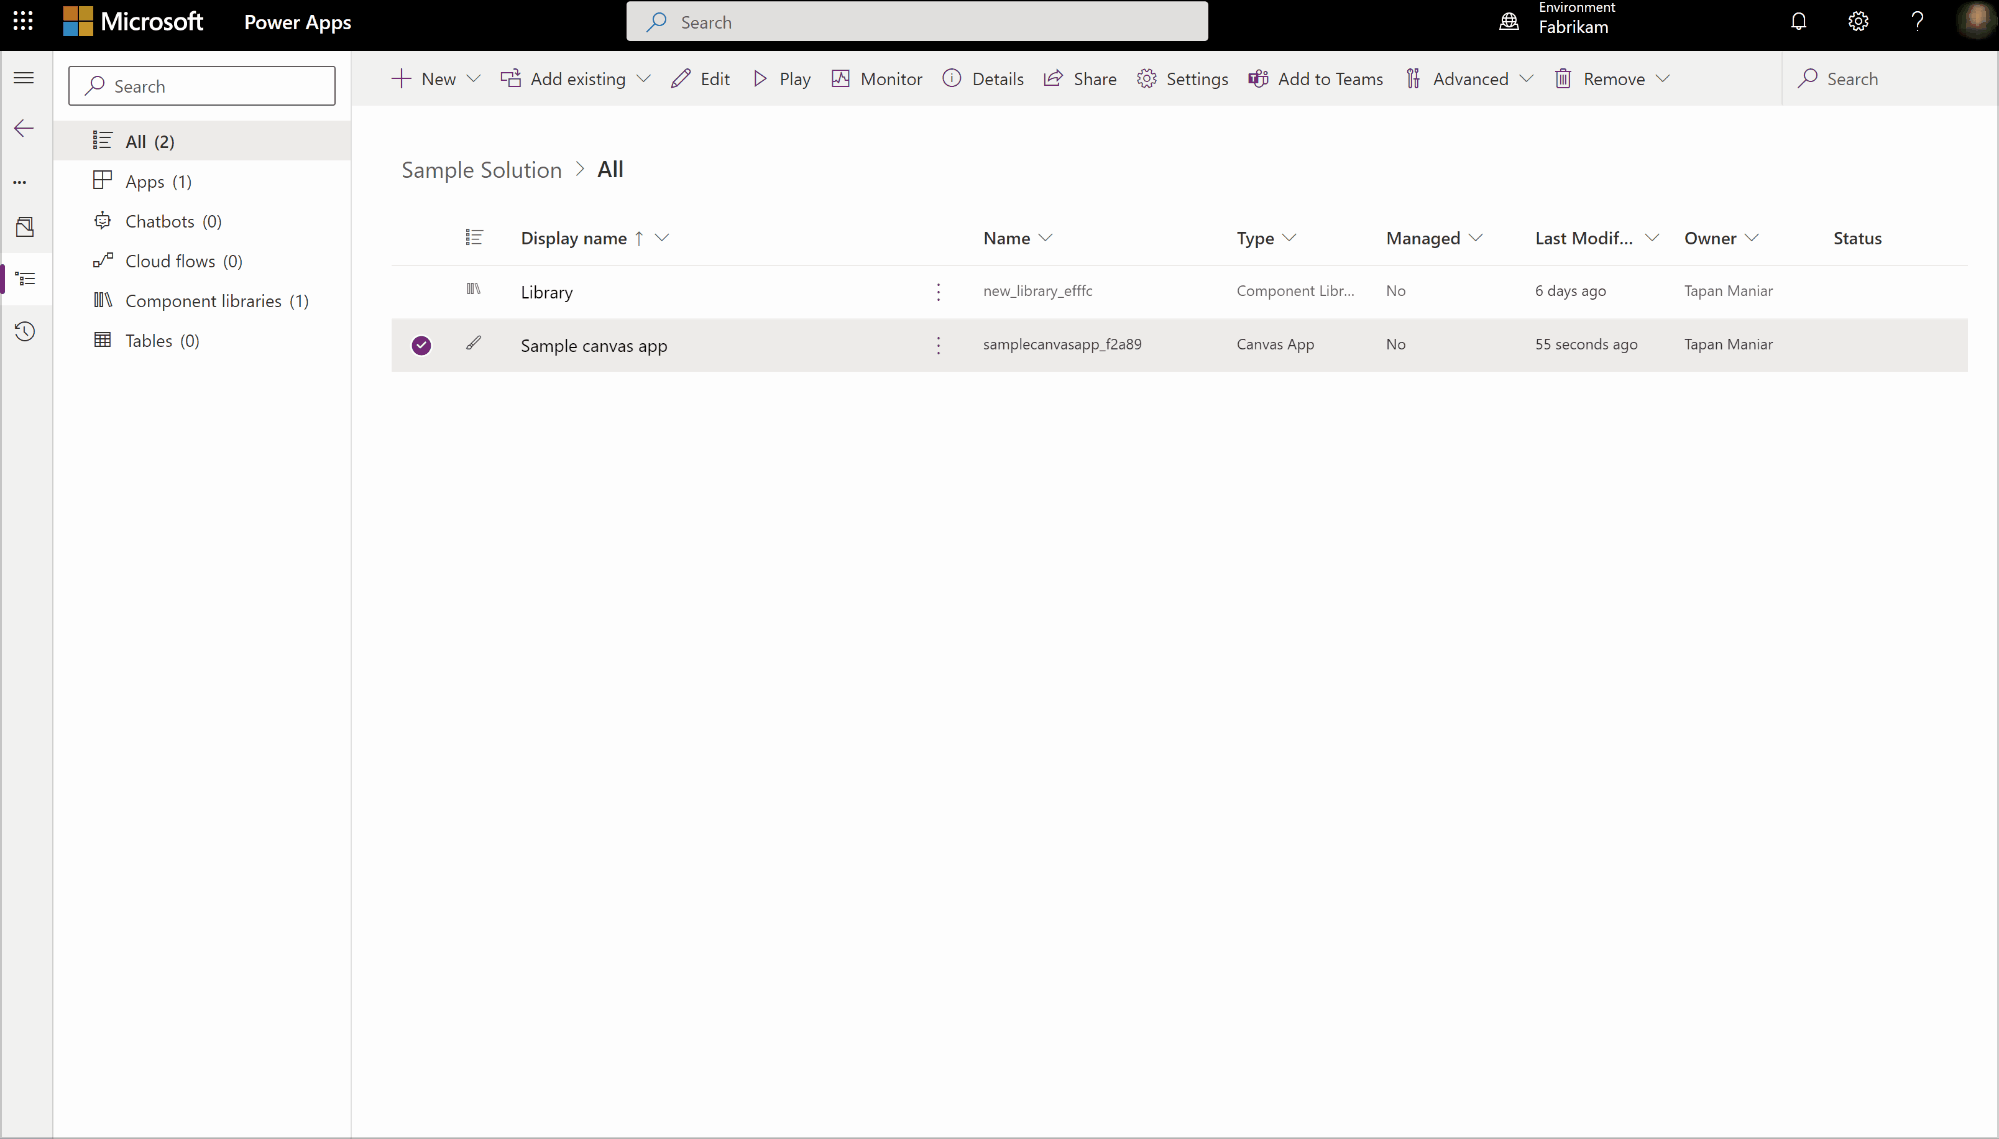Expand the New button dropdown arrow
The height and width of the screenshot is (1139, 1999).
474,78
